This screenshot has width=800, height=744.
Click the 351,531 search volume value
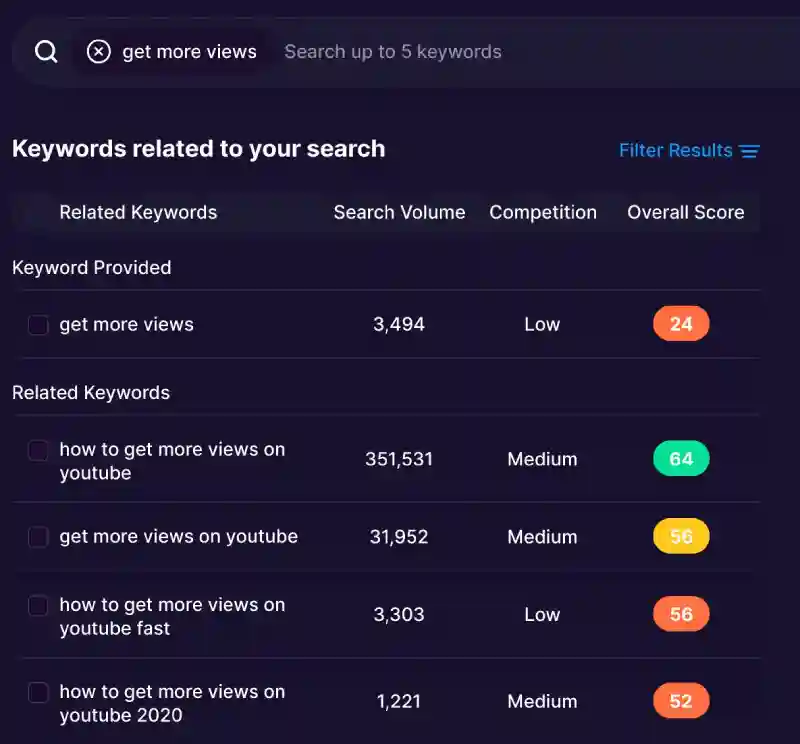click(399, 459)
